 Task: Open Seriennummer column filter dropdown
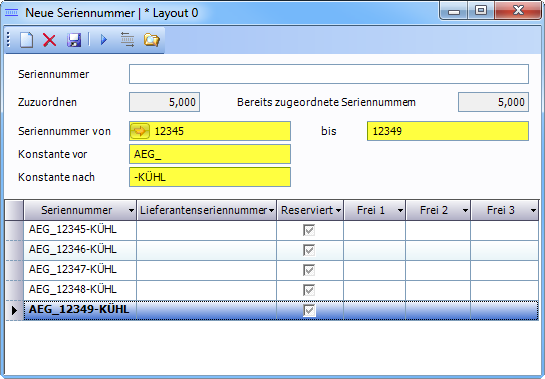(131, 210)
